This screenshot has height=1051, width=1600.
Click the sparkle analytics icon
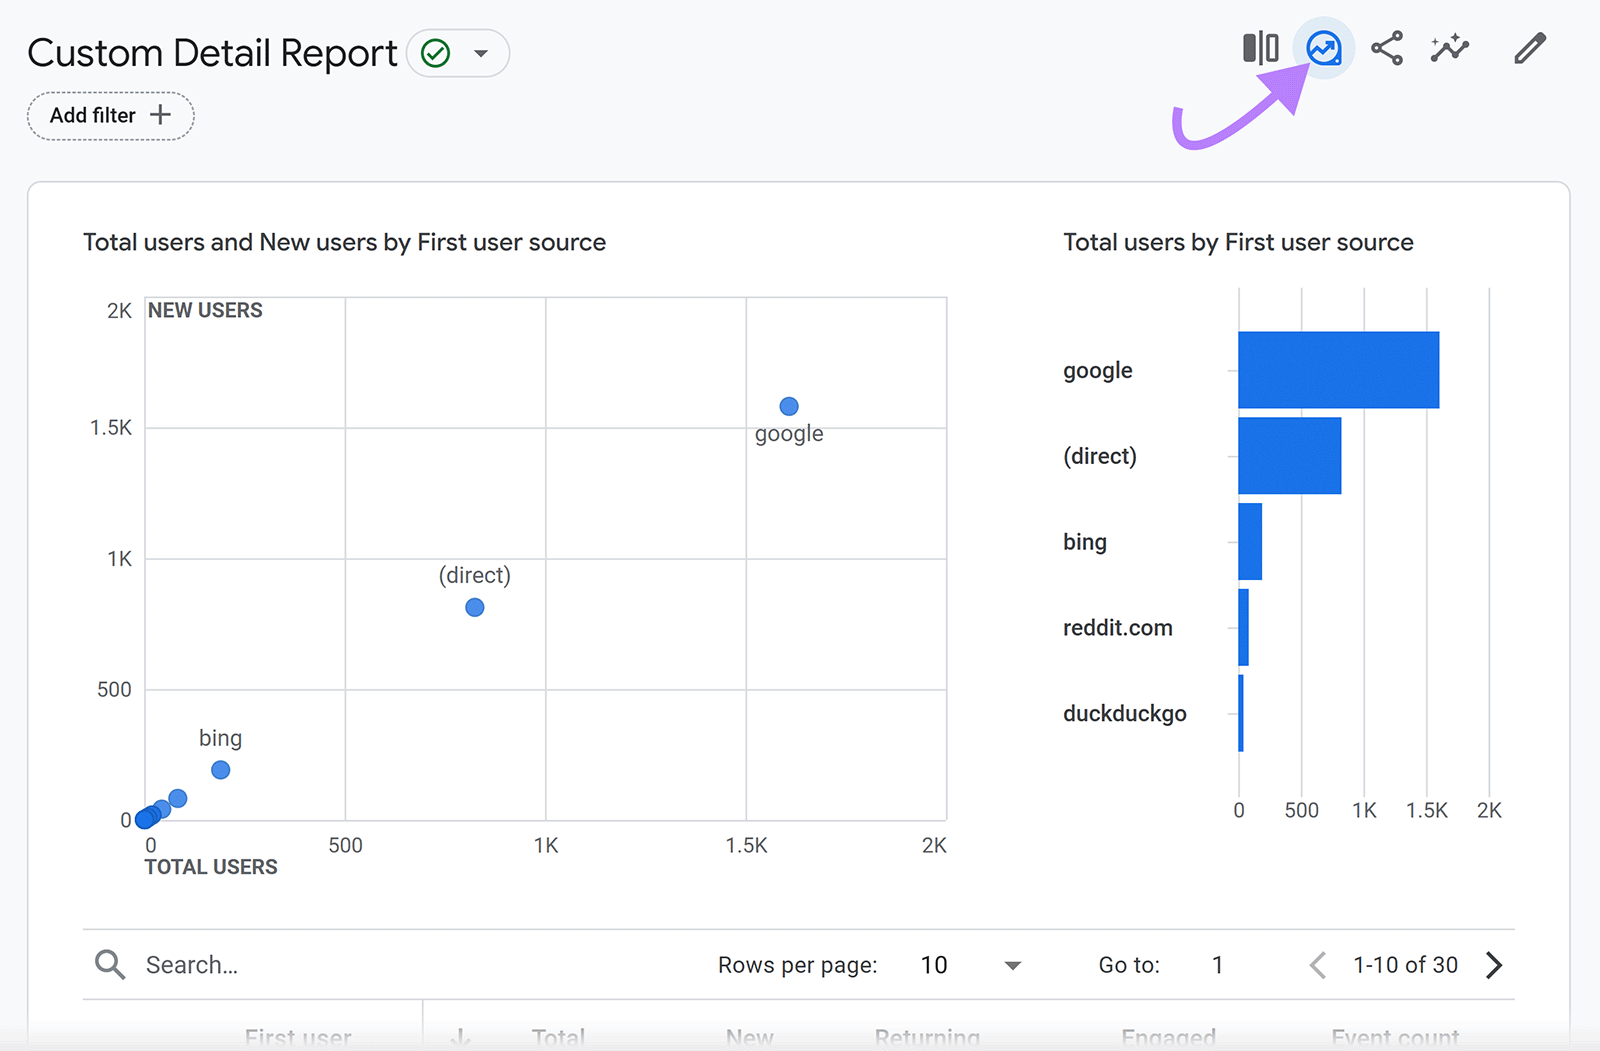click(1449, 47)
